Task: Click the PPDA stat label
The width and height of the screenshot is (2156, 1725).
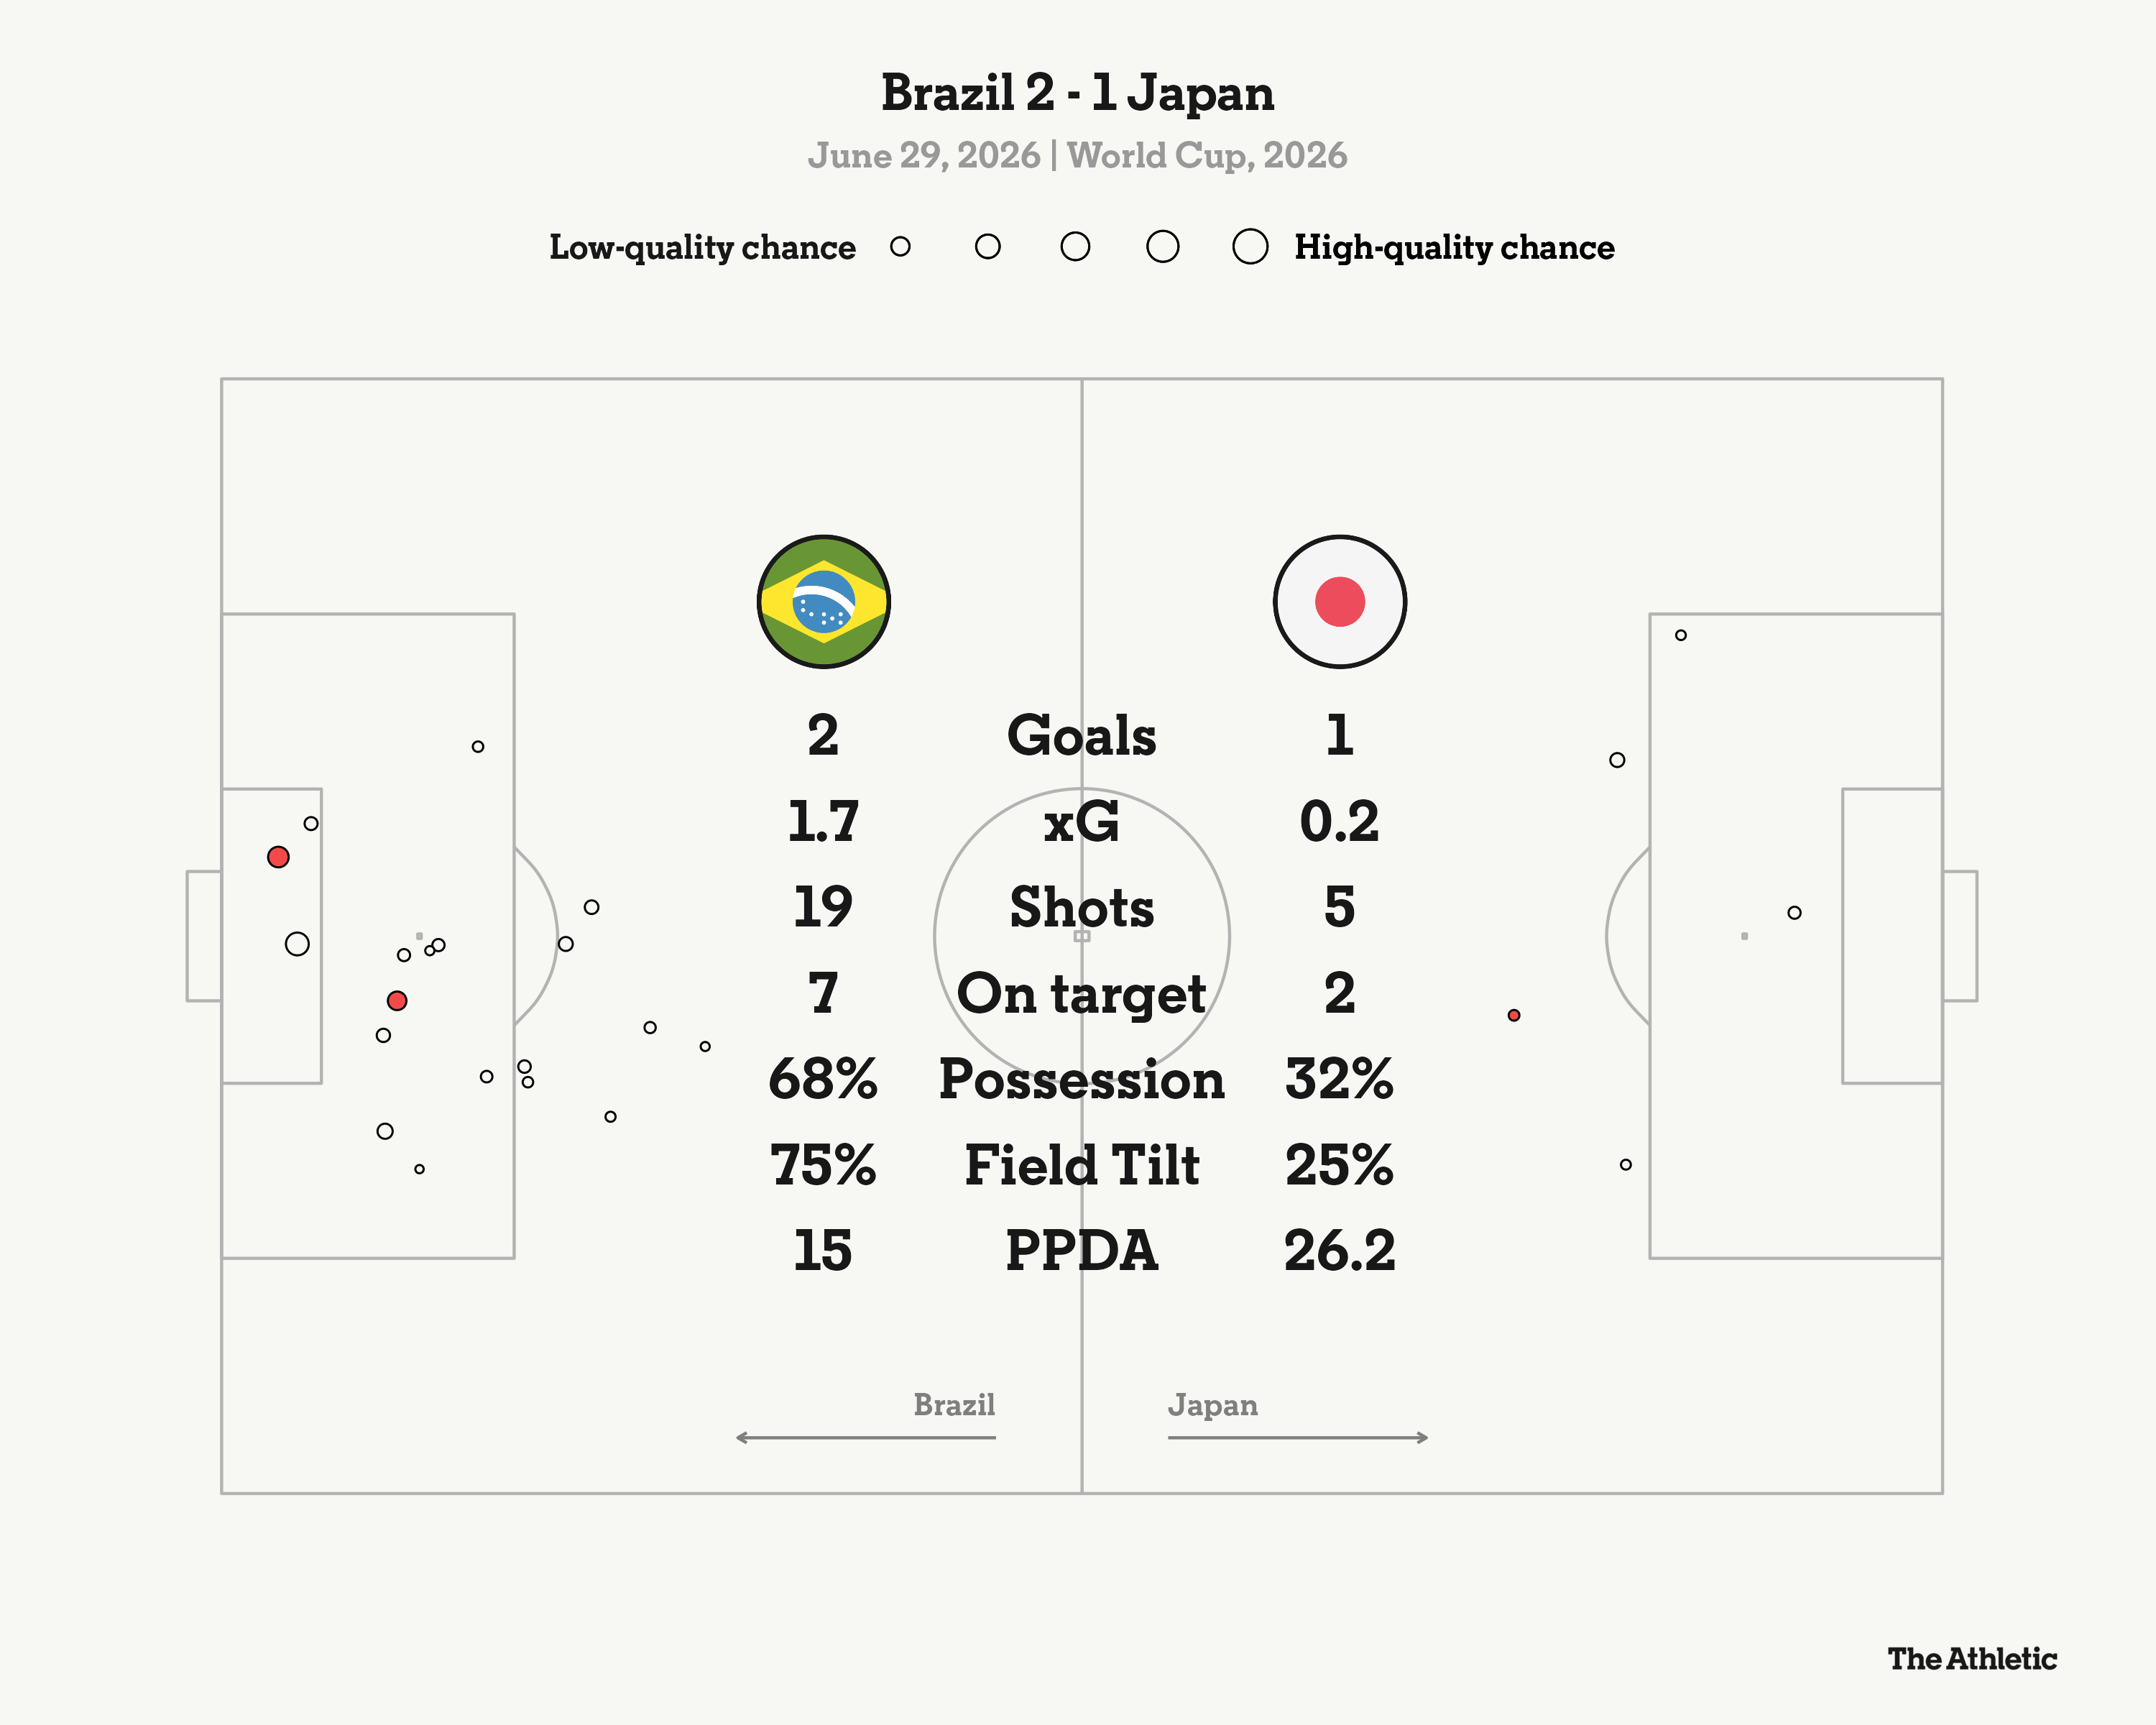Action: tap(1082, 1251)
